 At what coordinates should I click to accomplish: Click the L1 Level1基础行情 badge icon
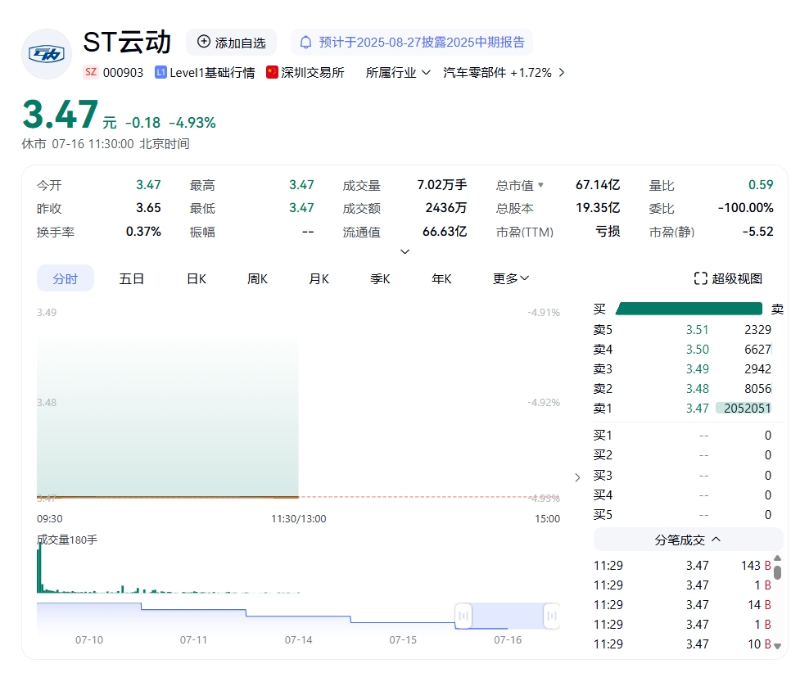(161, 73)
